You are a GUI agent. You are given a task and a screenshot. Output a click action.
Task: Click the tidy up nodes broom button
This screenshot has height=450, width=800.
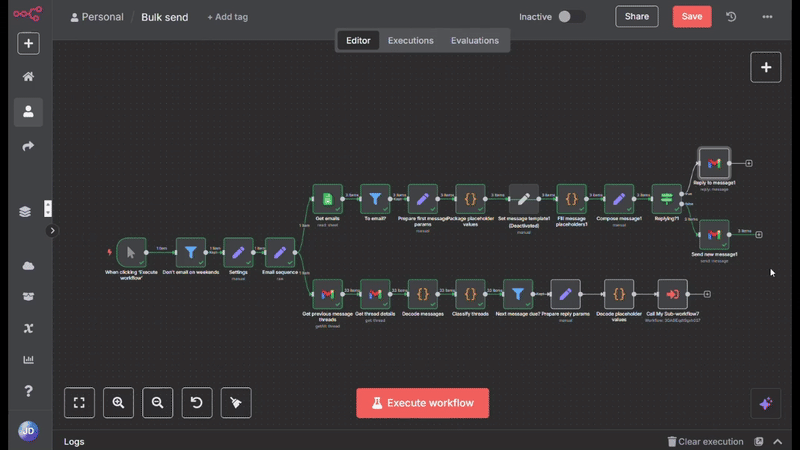[x=236, y=403]
